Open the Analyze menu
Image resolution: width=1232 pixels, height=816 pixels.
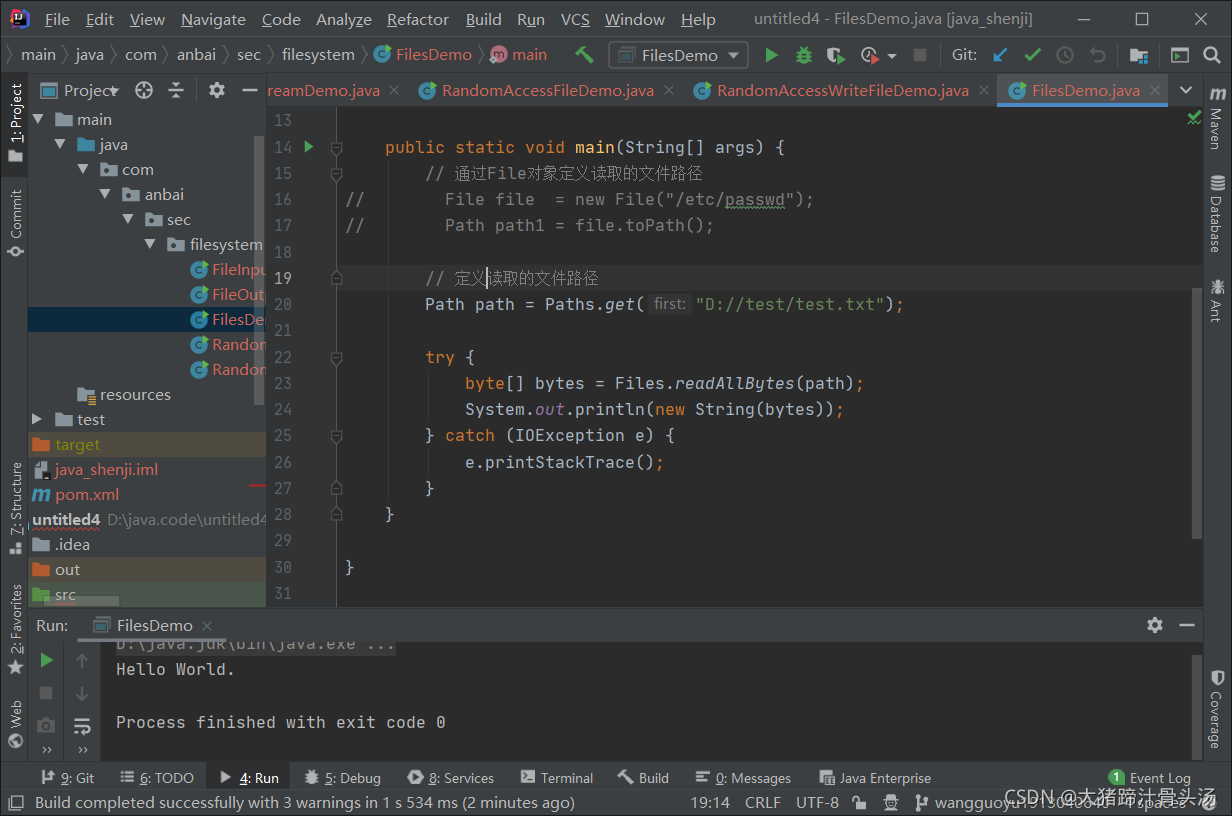click(x=344, y=19)
